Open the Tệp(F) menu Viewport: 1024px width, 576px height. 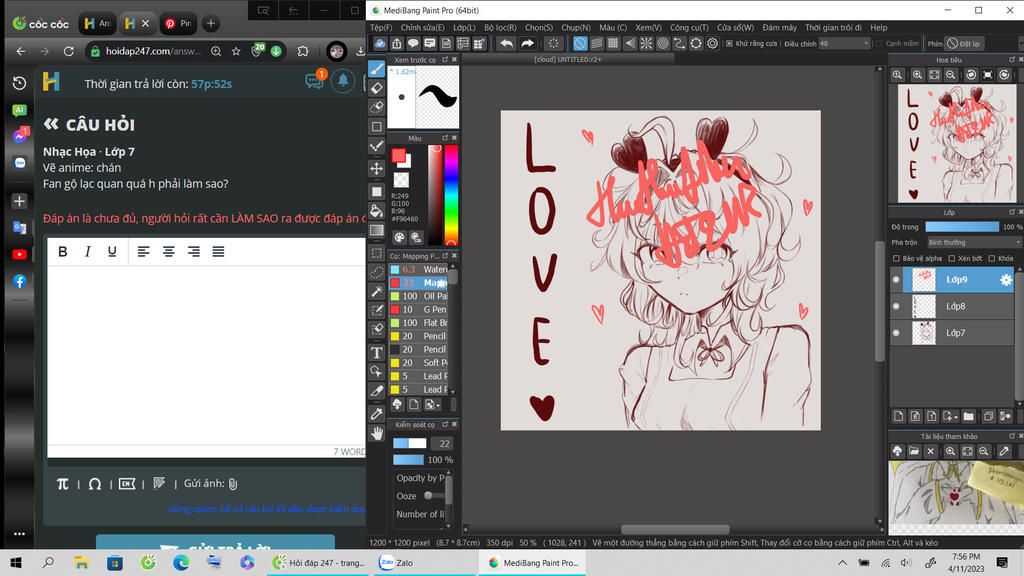point(381,27)
